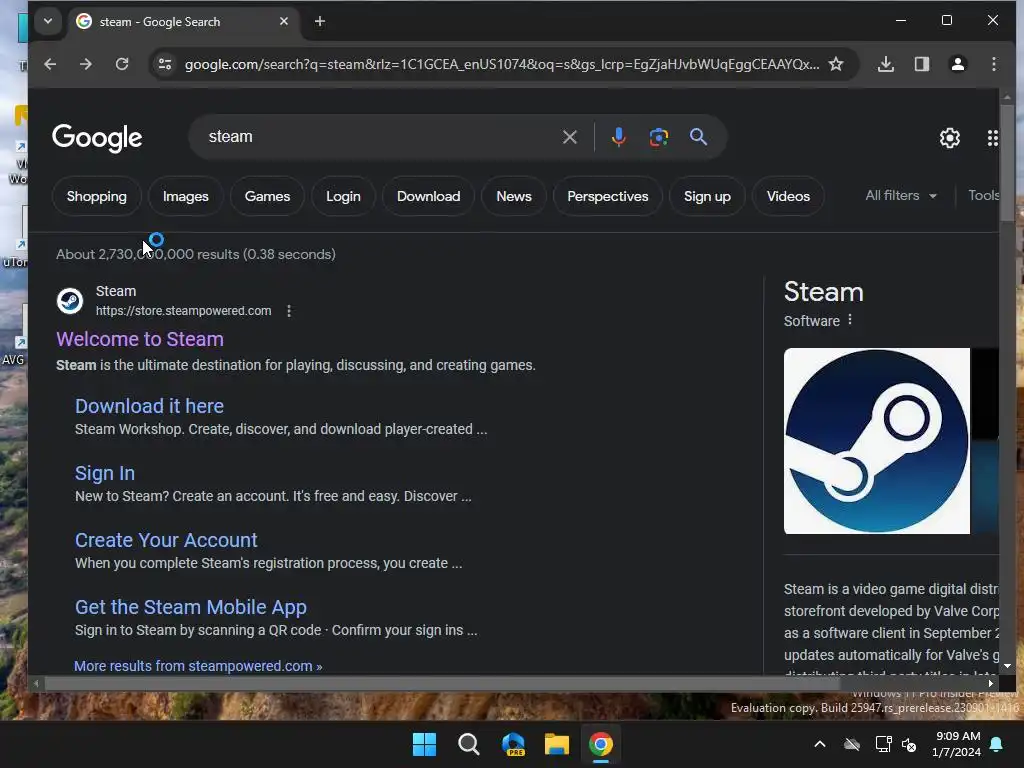Open Windows taskbar Search
The height and width of the screenshot is (768, 1024).
click(468, 744)
